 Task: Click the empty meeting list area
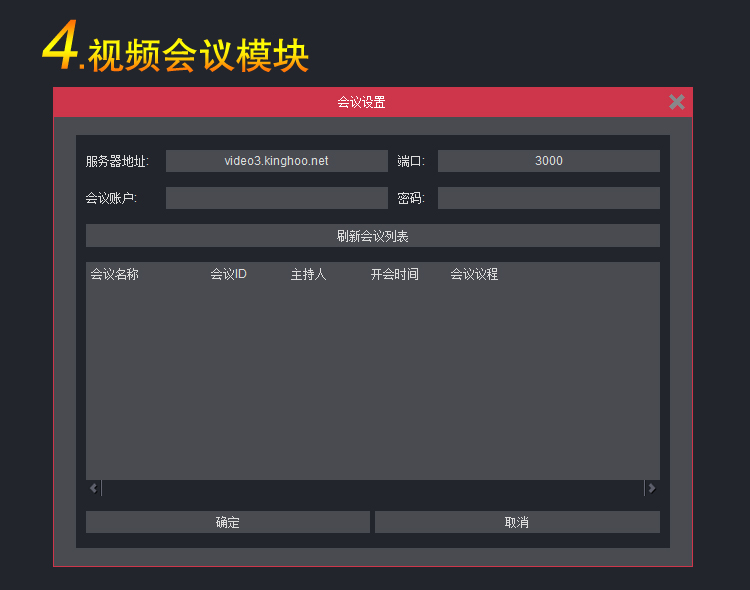[x=372, y=380]
